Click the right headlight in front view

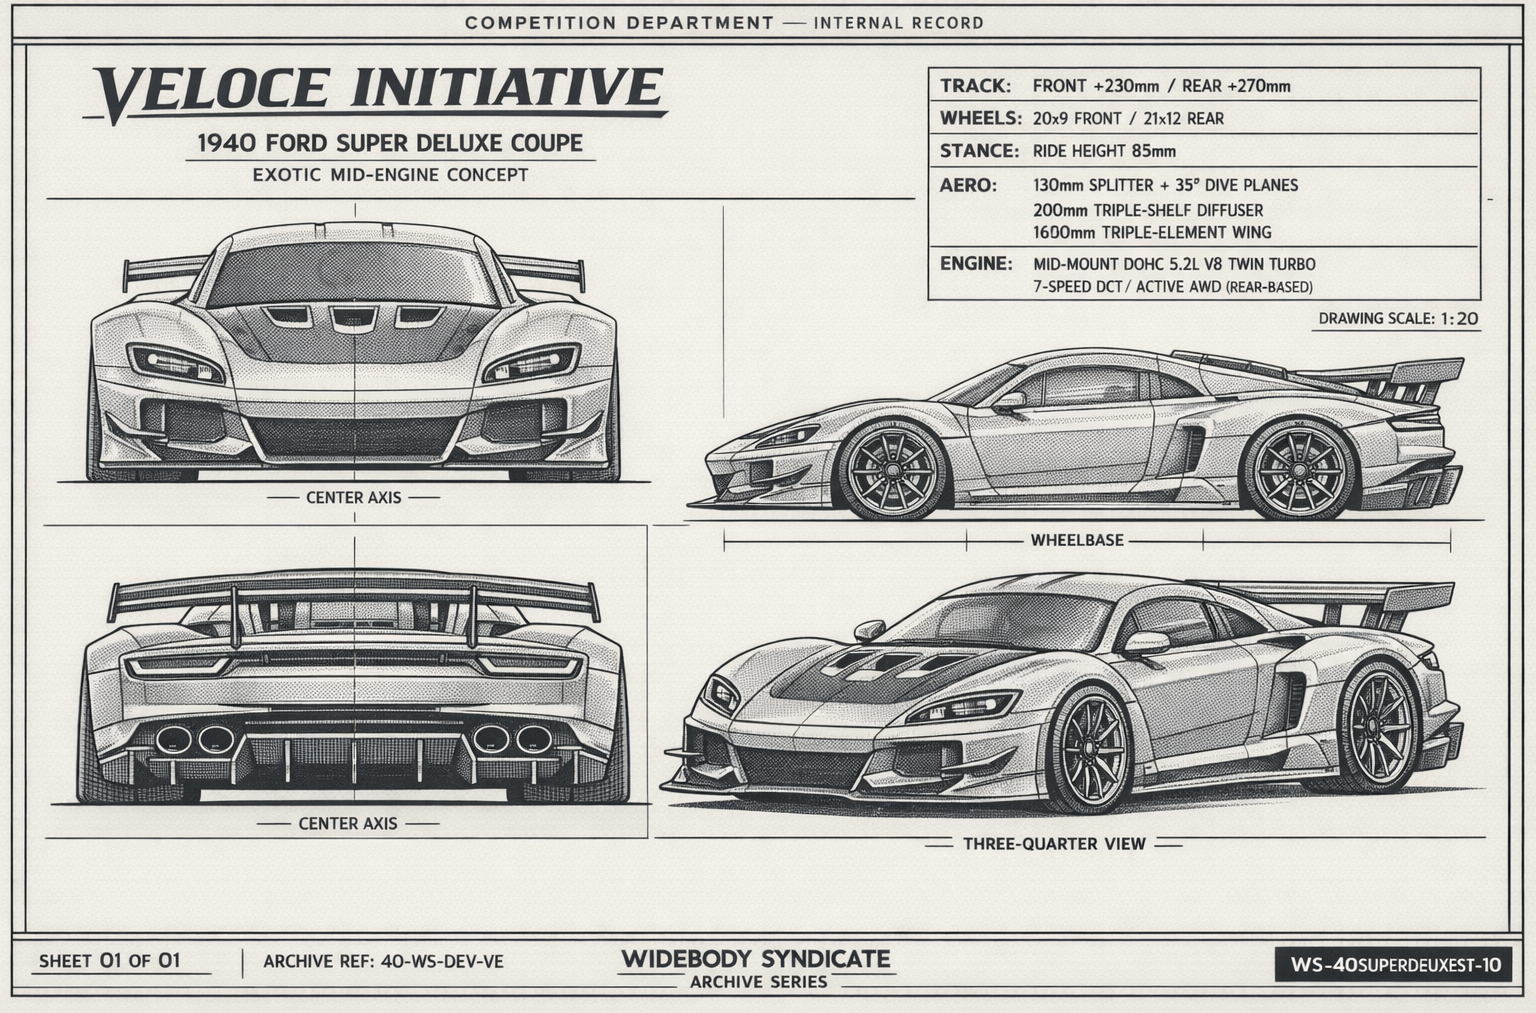point(531,364)
